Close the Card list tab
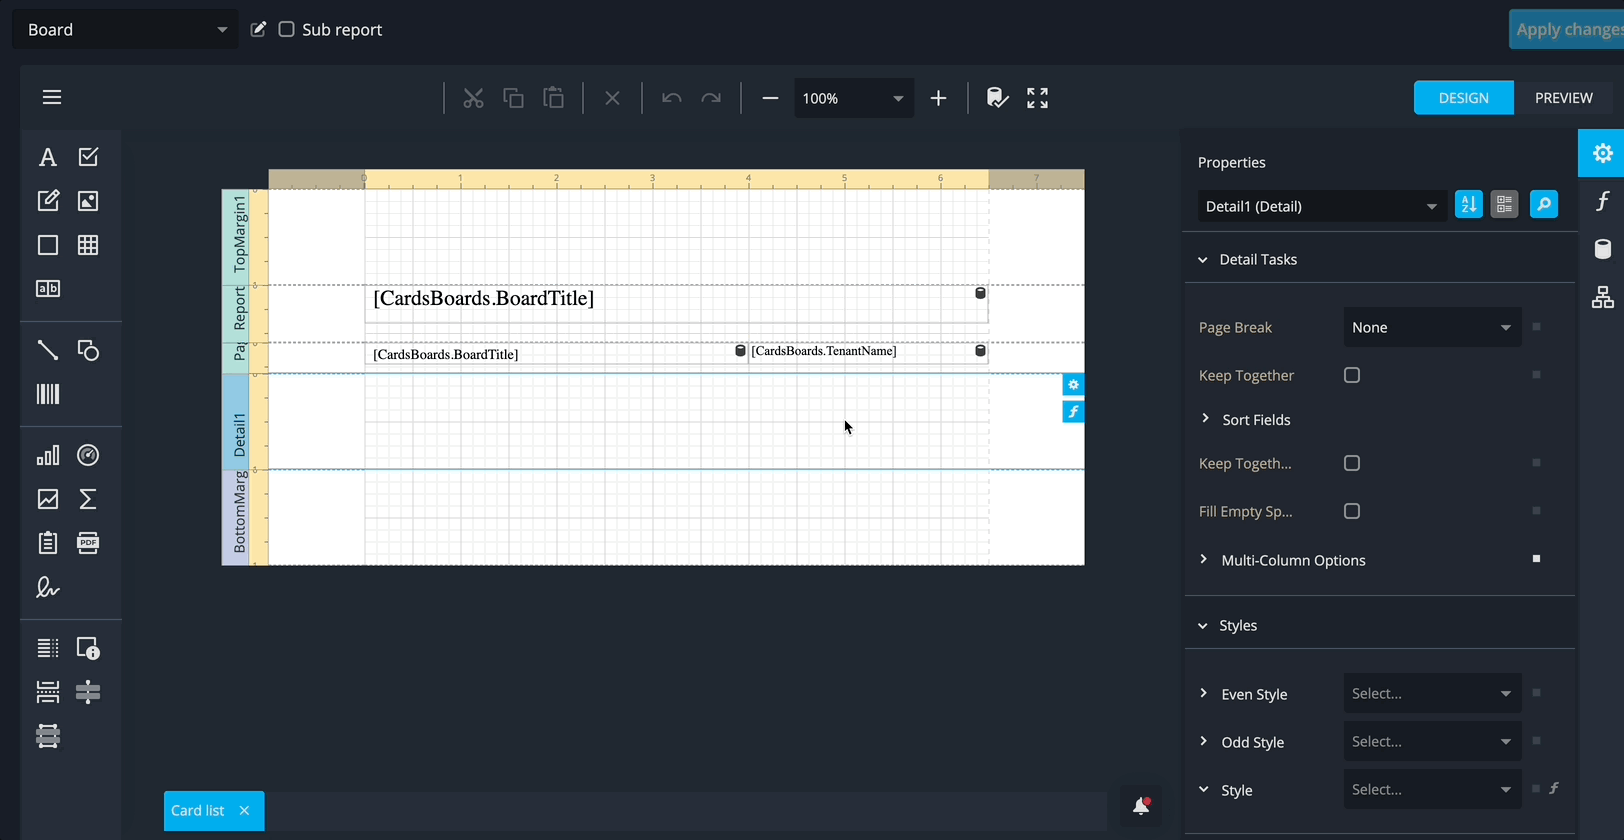The height and width of the screenshot is (840, 1624). [x=244, y=811]
